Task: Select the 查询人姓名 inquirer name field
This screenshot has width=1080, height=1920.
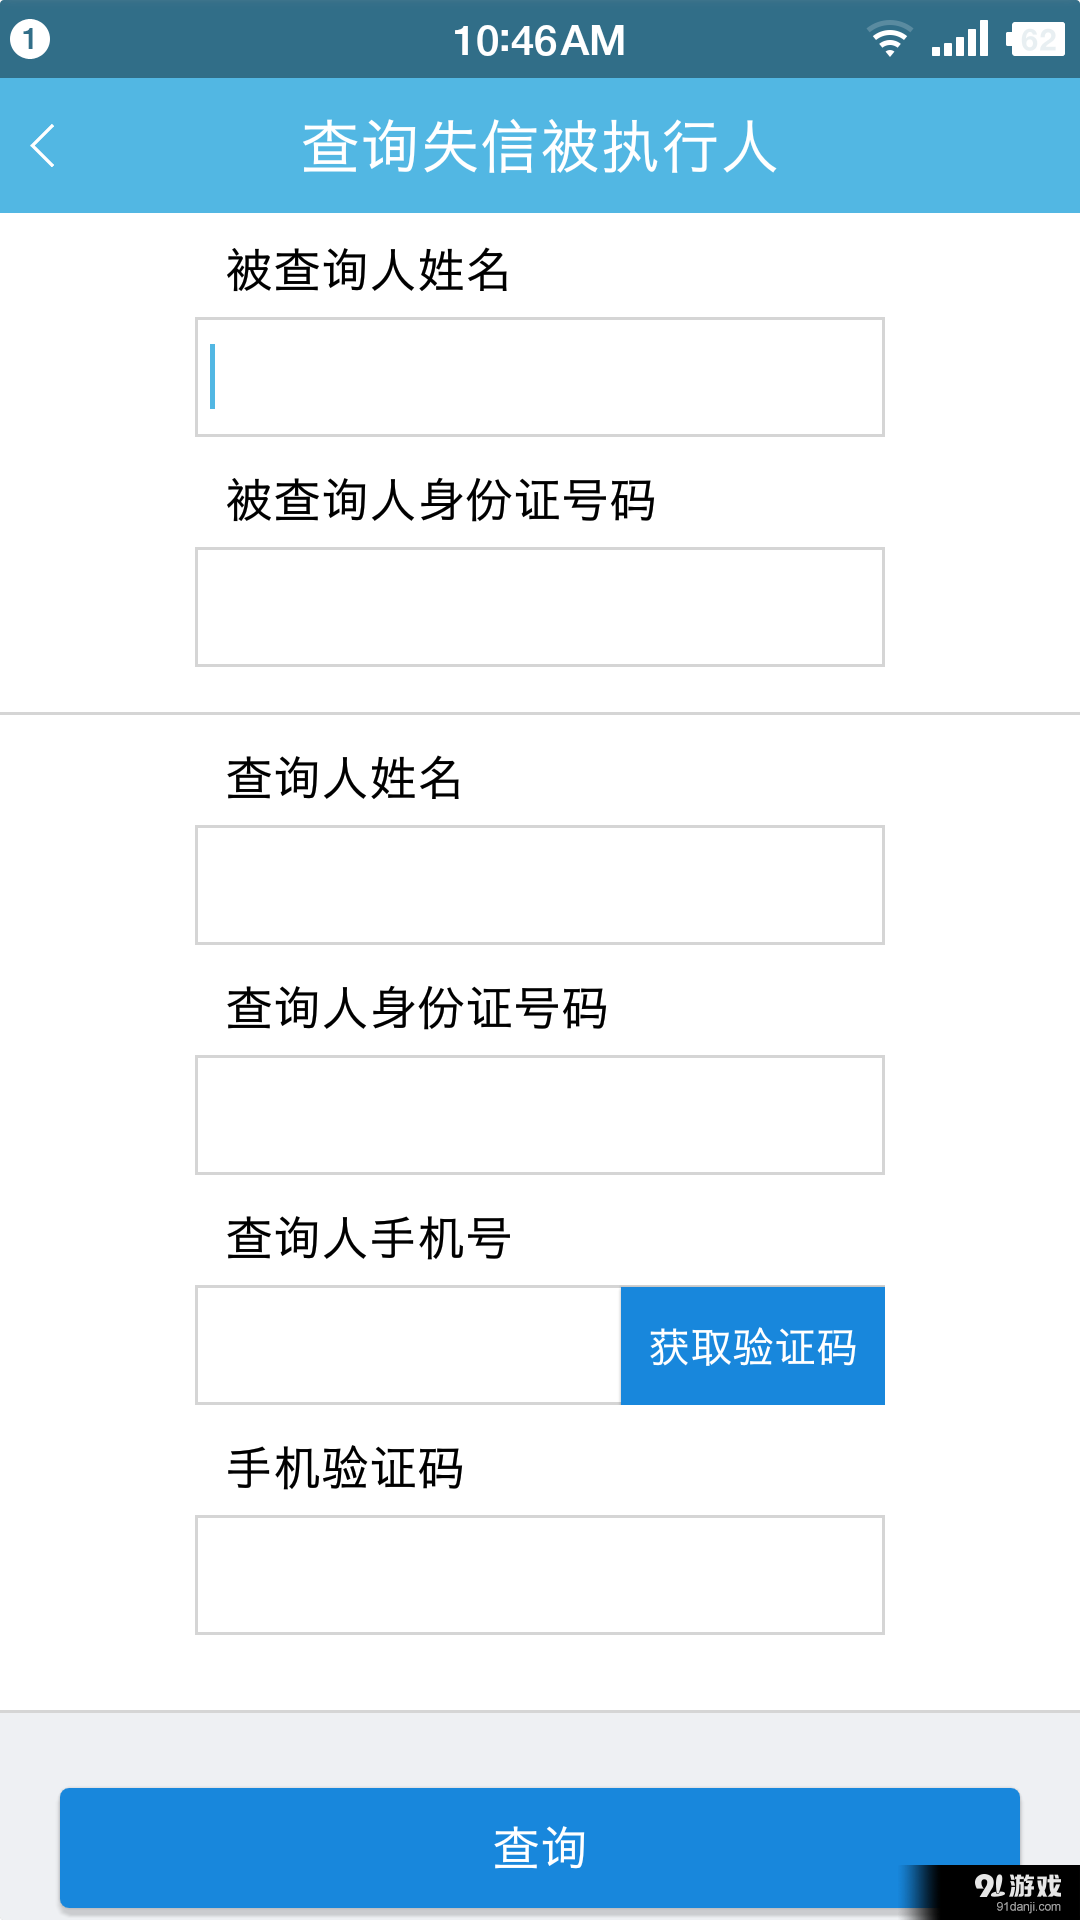Action: pos(540,884)
